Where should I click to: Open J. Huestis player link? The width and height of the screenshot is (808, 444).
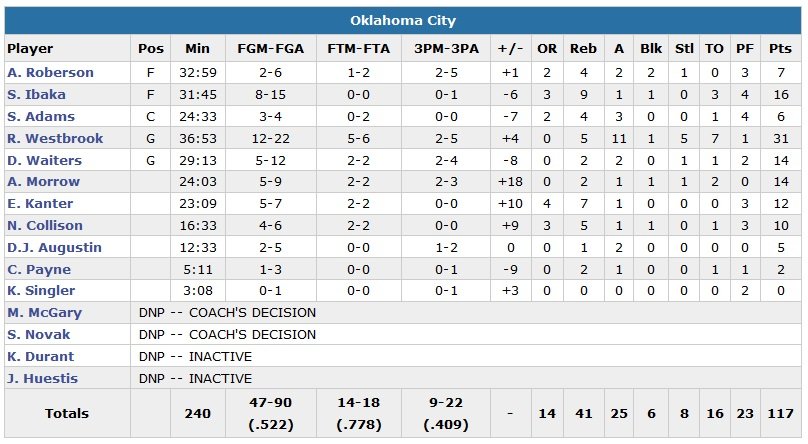click(43, 379)
